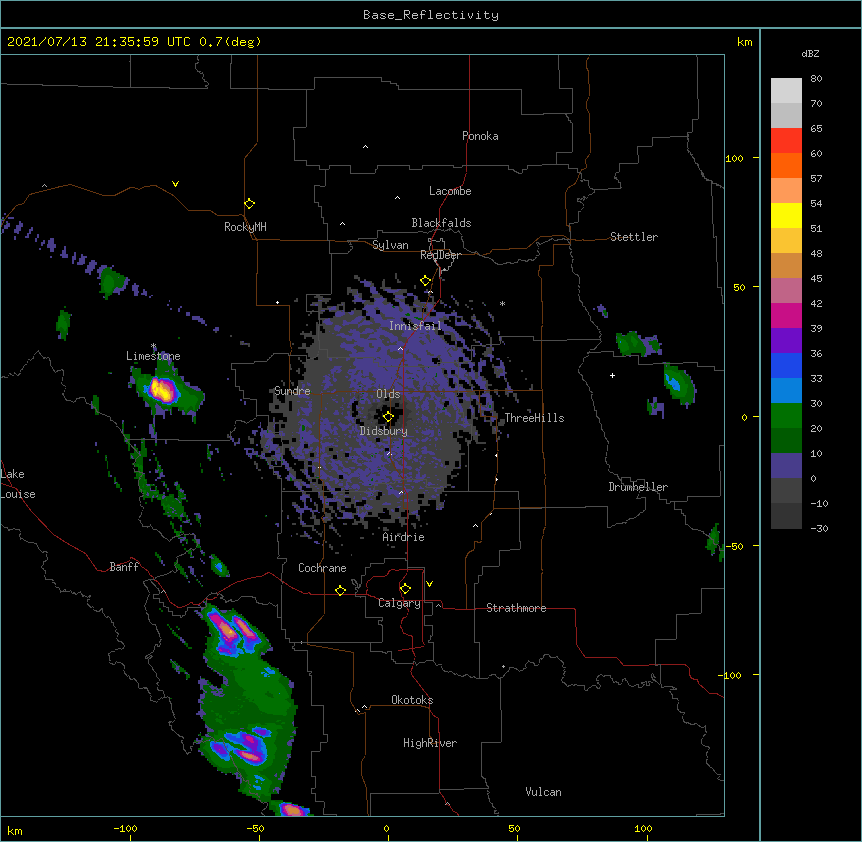Click the yellow diamond marker below Cochrane
Viewport: 862px width, 842px height.
point(340,590)
